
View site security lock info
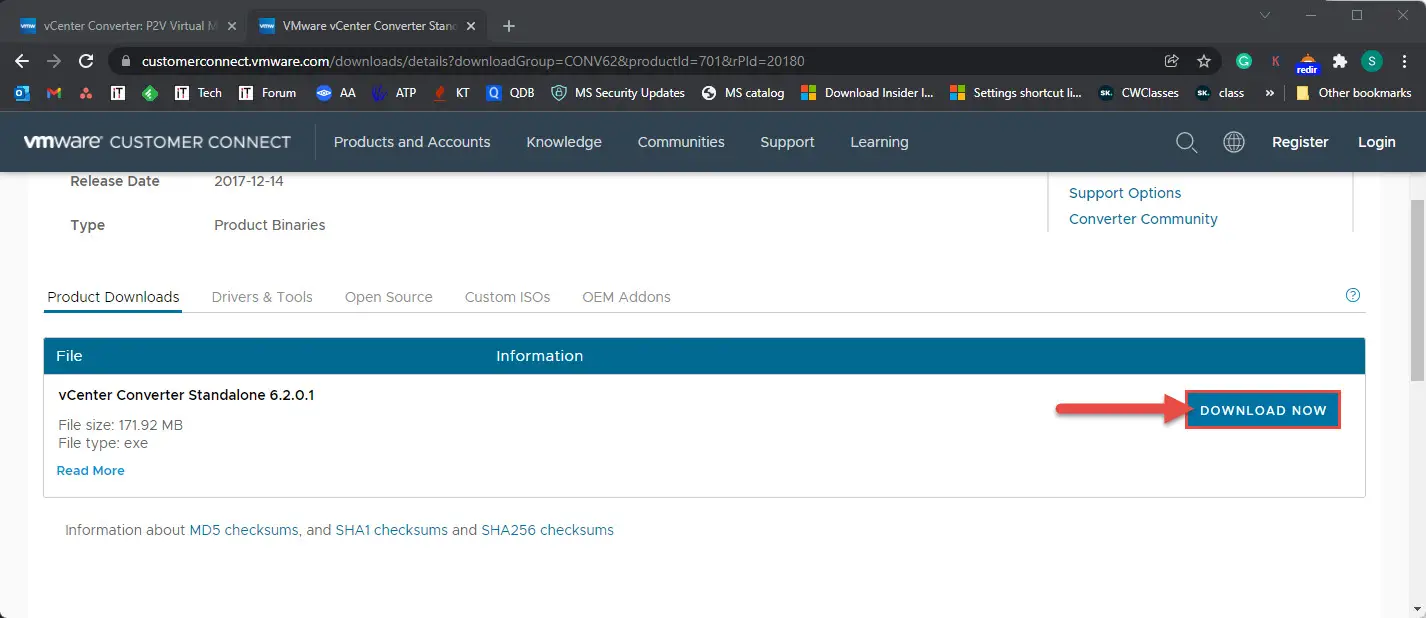(x=125, y=61)
